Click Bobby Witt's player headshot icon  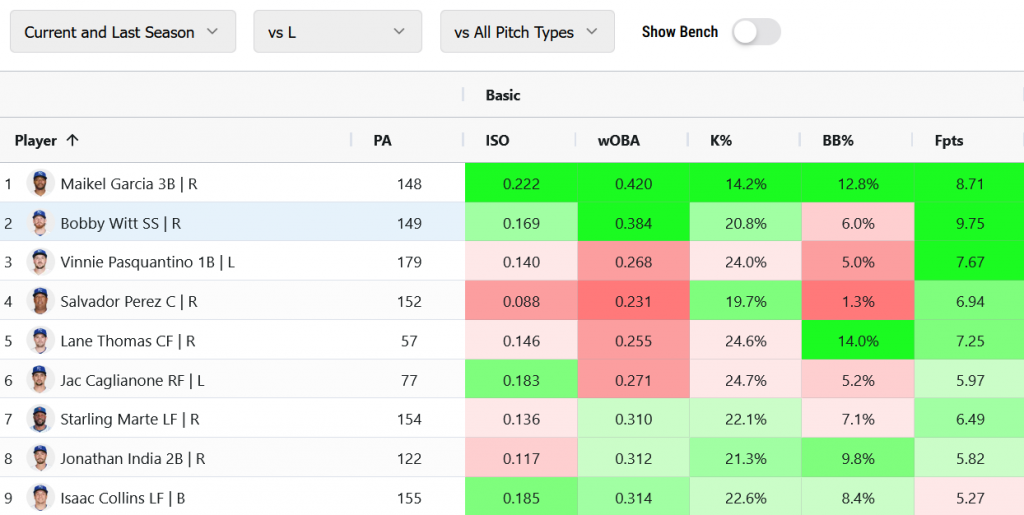(x=40, y=223)
